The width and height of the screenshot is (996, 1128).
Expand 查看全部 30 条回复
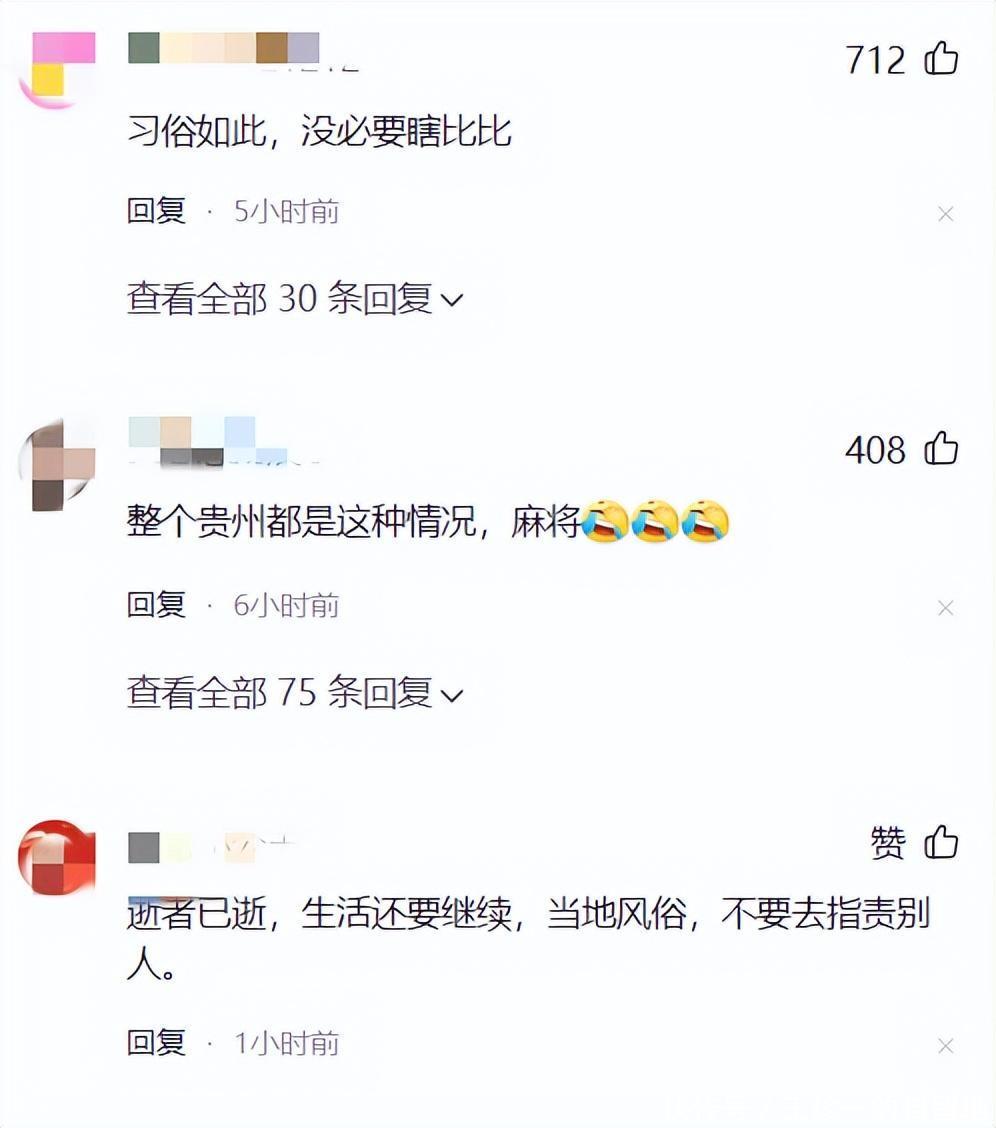[x=295, y=299]
